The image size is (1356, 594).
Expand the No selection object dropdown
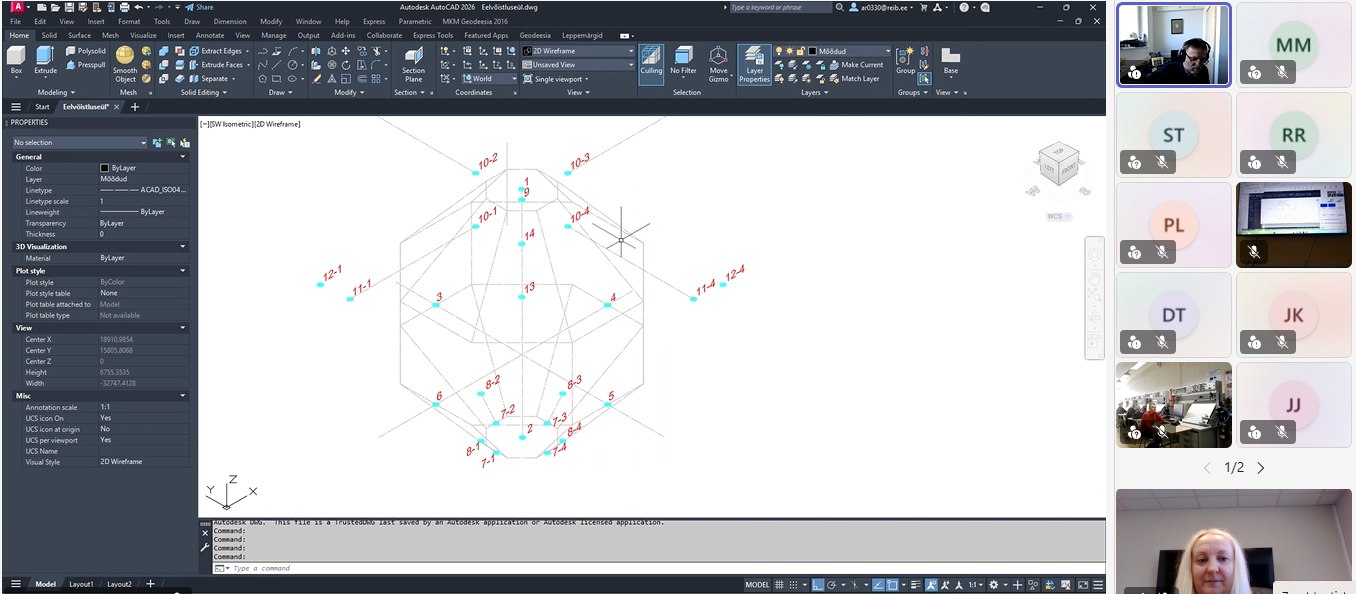click(80, 143)
